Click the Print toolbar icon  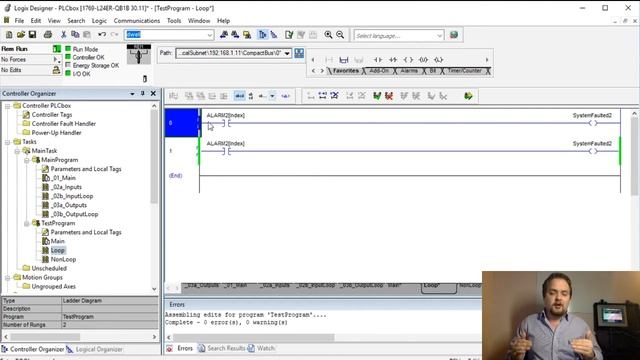(x=48, y=35)
